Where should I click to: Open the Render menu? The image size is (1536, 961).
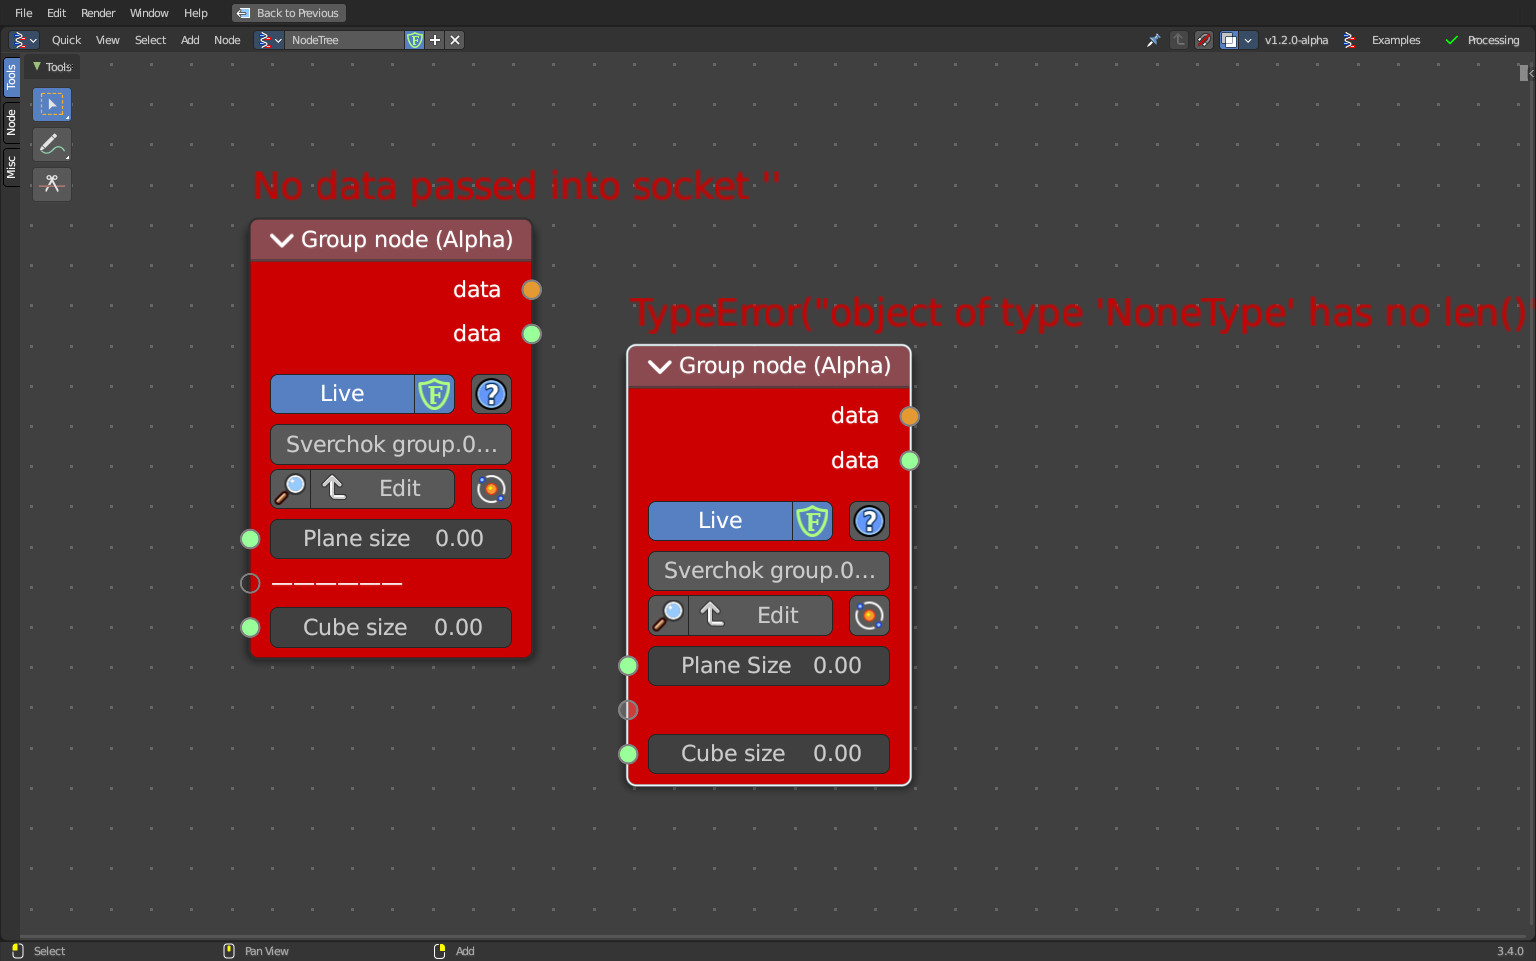pyautogui.click(x=97, y=13)
